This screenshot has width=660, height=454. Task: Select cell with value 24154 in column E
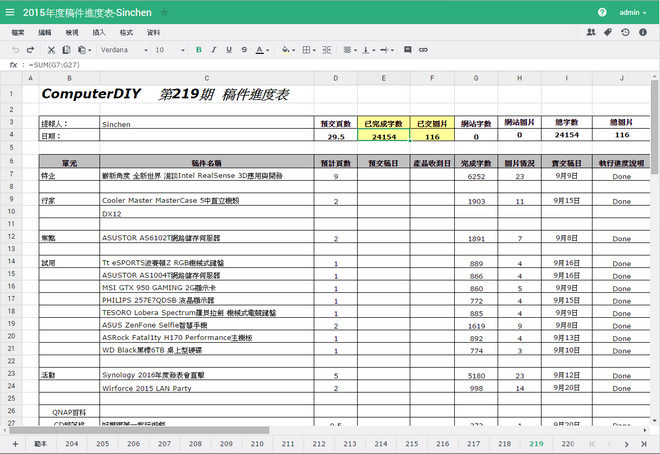(383, 135)
